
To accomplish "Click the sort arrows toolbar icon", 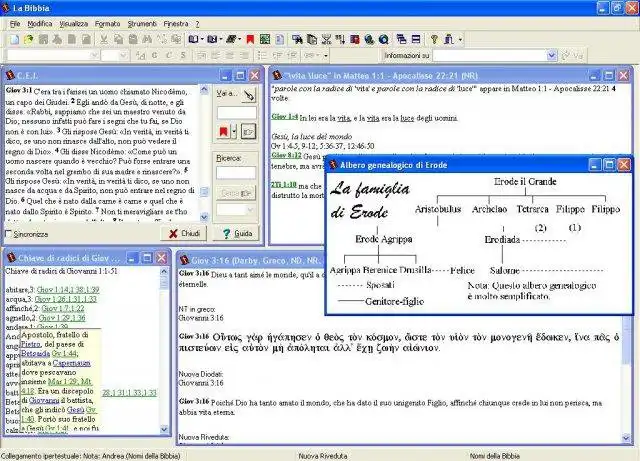I will 340,39.
